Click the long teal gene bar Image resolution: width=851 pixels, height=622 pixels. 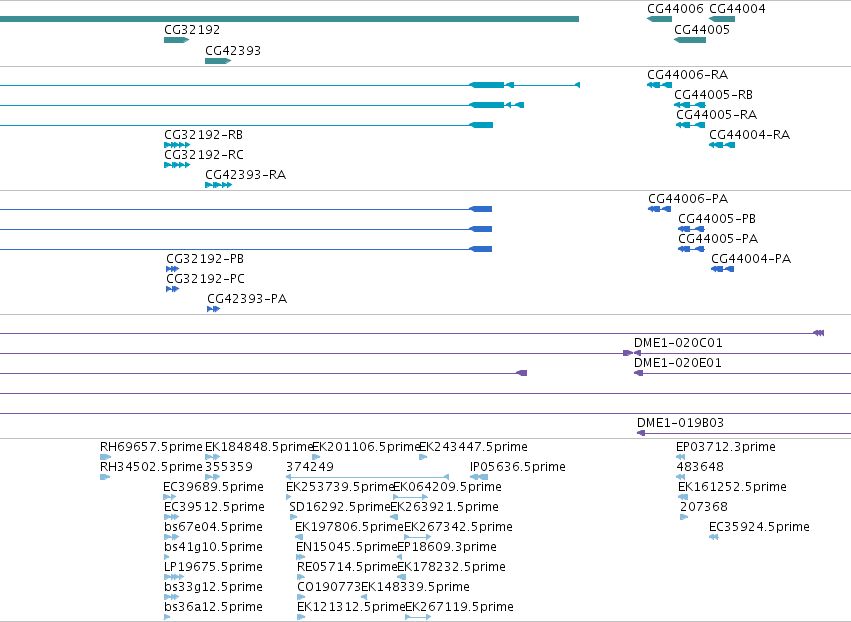289,19
